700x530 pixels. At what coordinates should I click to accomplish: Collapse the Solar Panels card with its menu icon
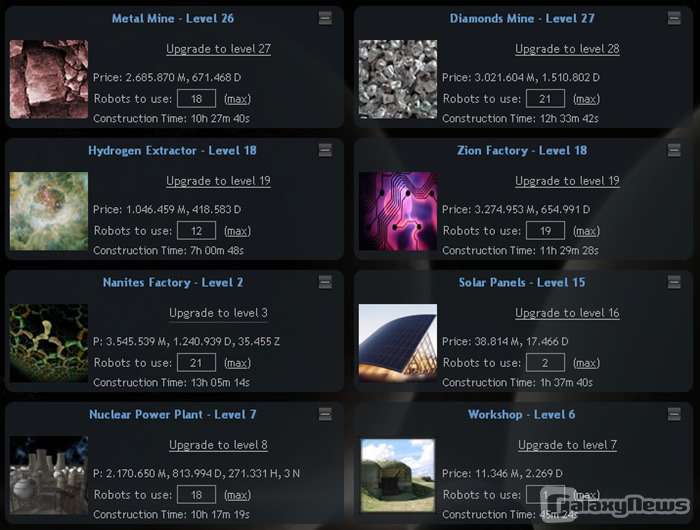tap(674, 282)
